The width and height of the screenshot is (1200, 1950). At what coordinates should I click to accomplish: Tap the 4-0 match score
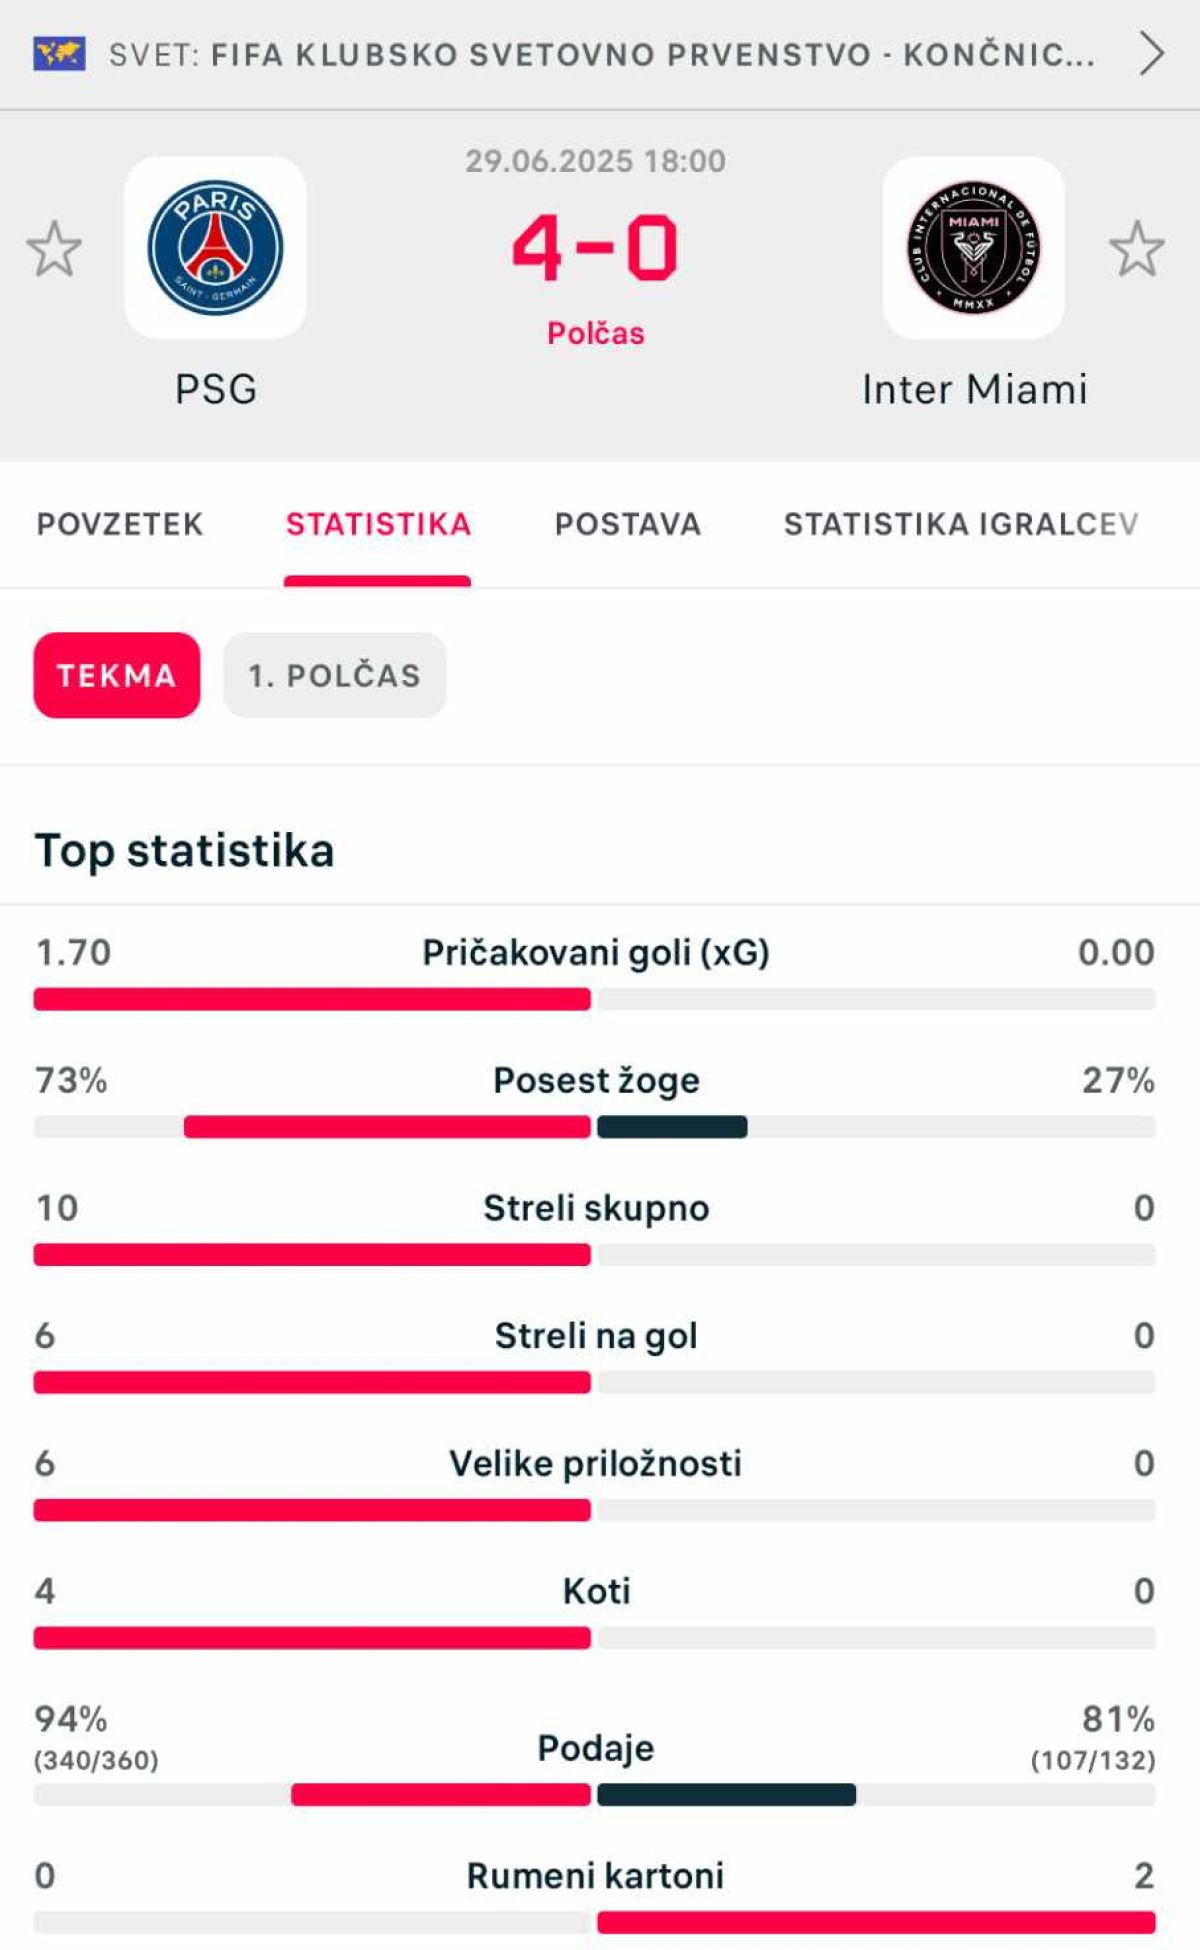595,247
